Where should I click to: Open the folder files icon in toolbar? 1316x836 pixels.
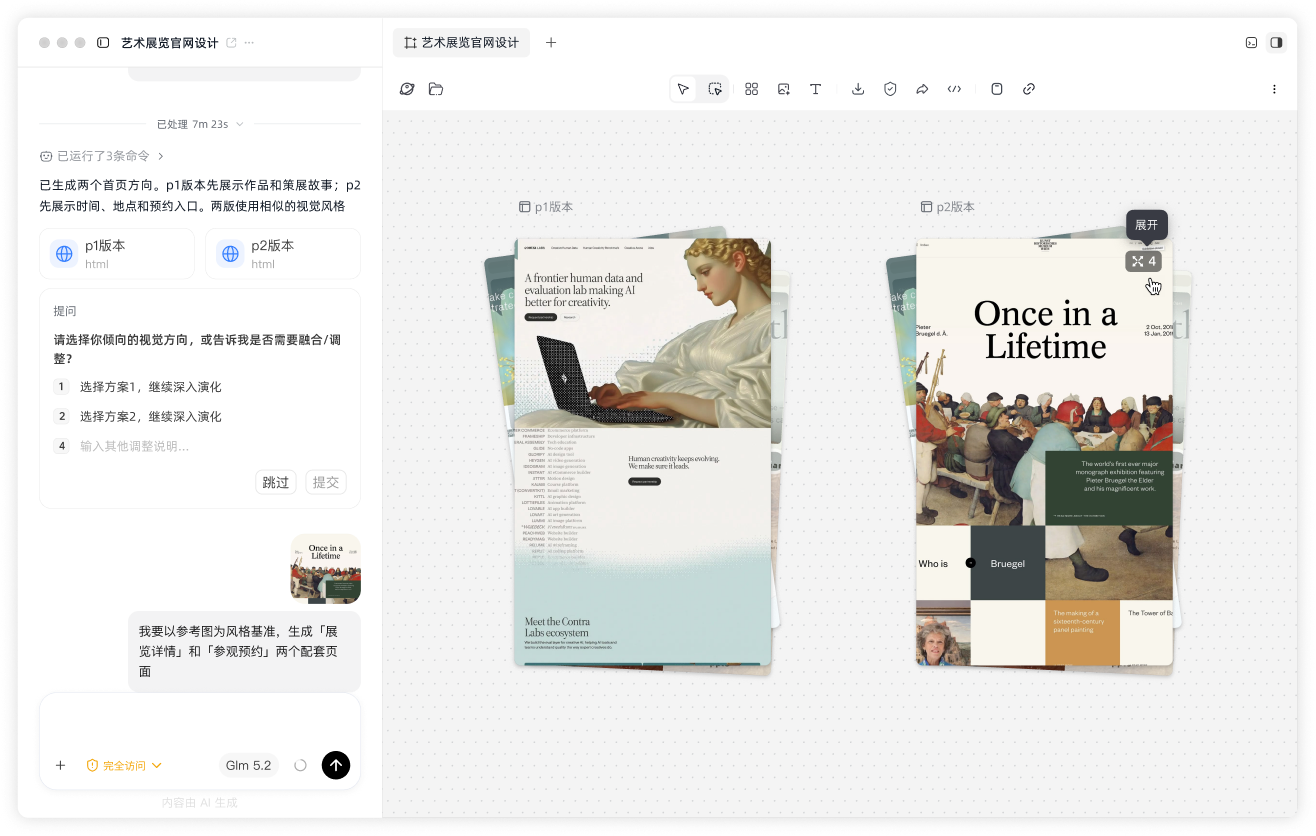click(435, 89)
